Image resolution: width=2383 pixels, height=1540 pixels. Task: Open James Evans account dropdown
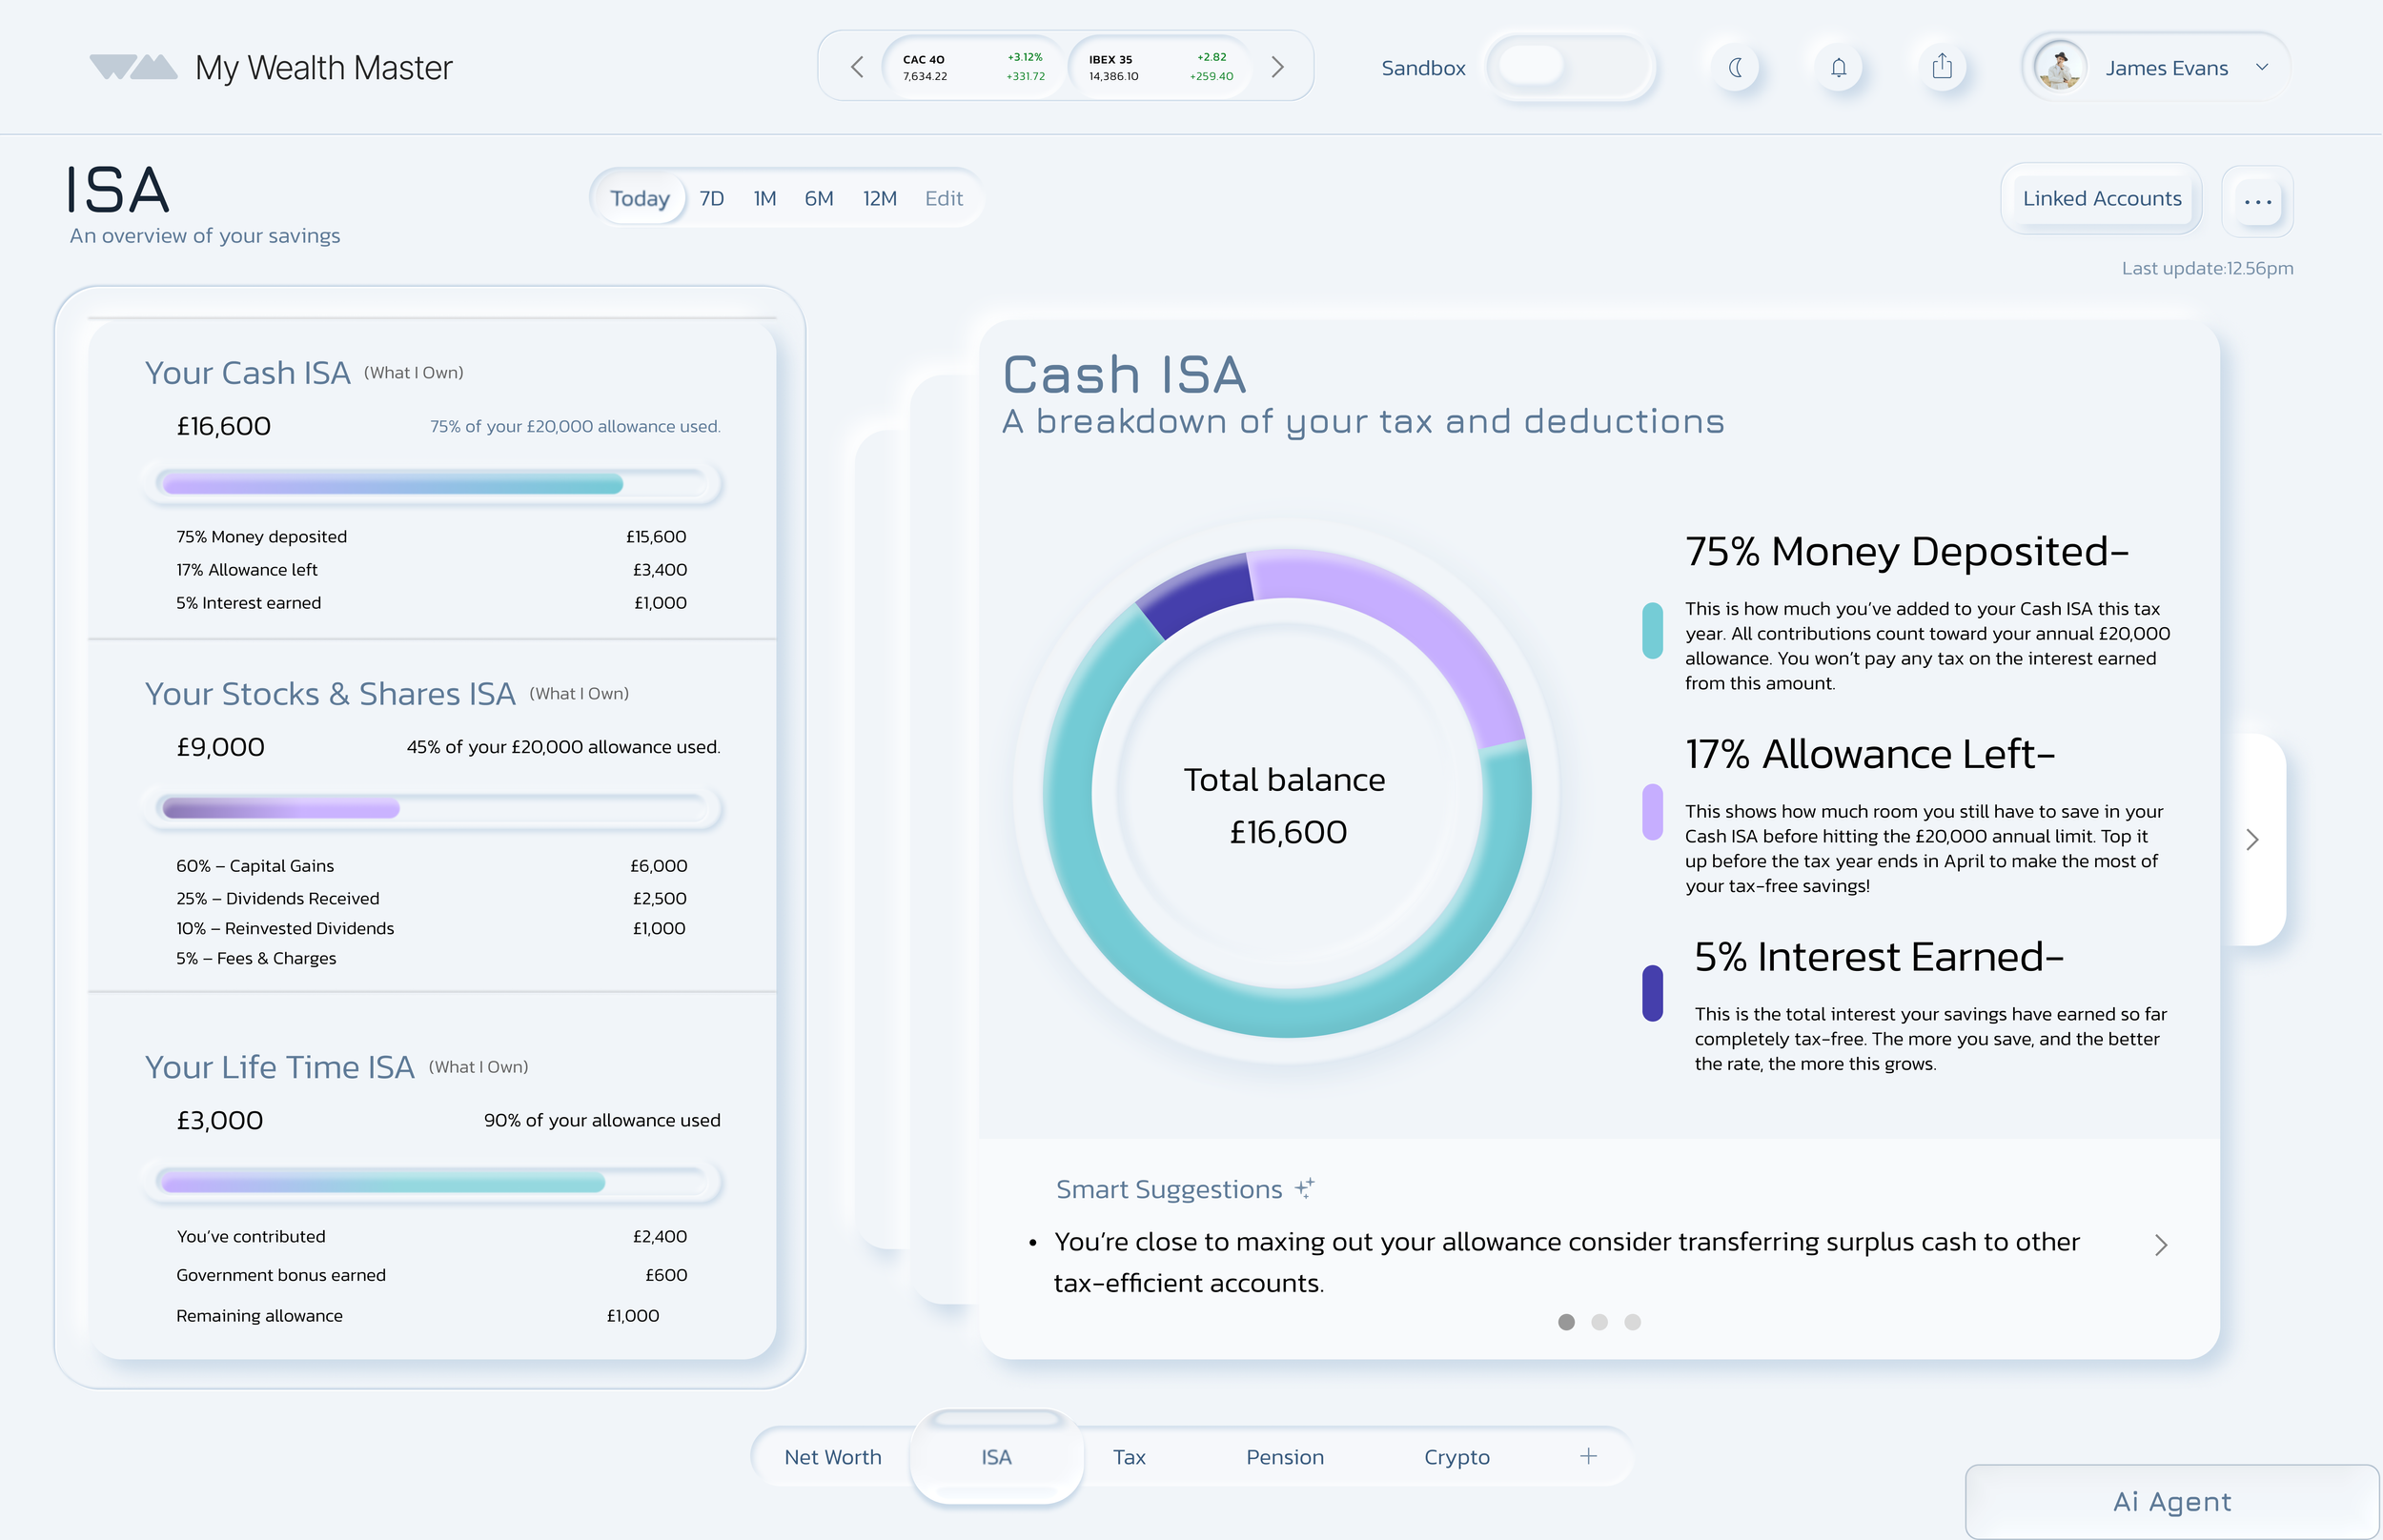coord(2262,67)
